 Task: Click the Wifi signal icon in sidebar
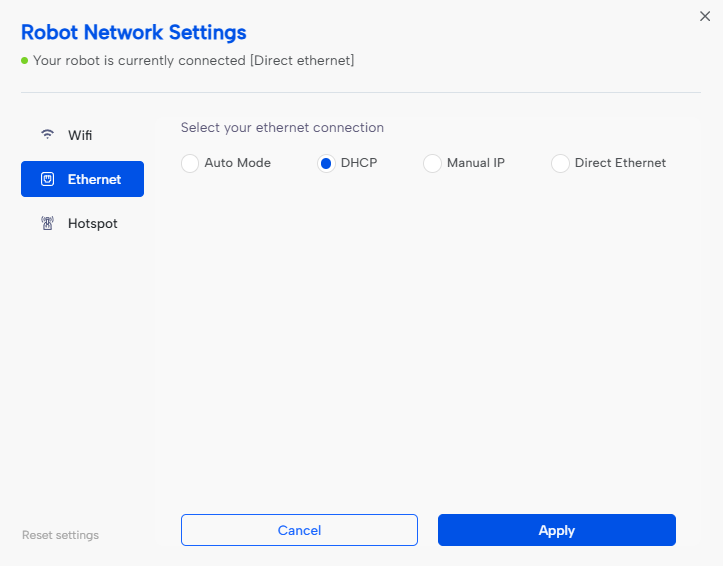(47, 135)
